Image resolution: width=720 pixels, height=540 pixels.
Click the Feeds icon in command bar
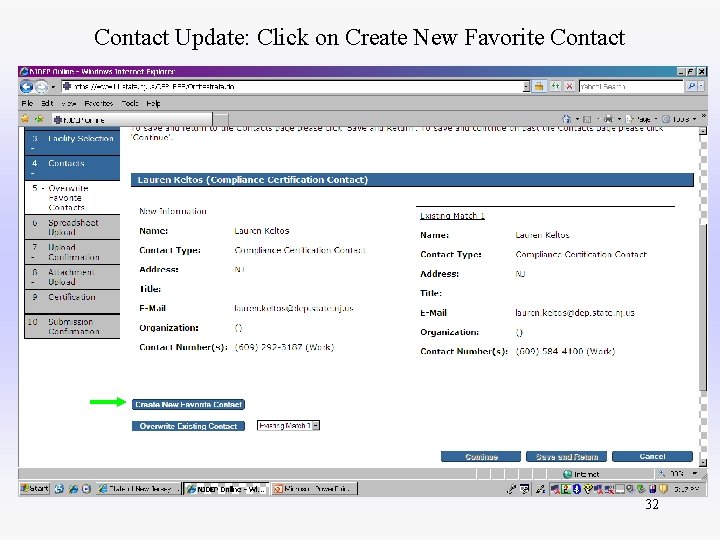587,119
